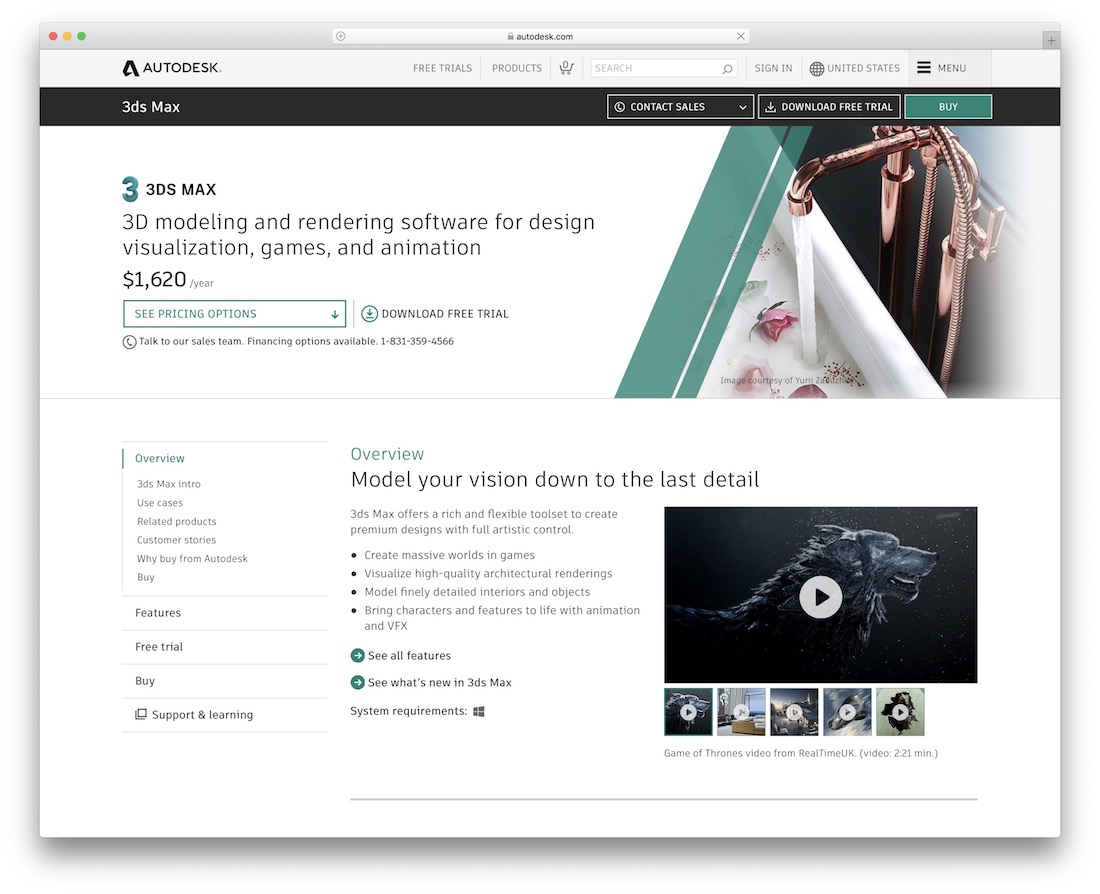Viewport: 1100px width, 894px height.
Task: Click the Overview heading in content
Action: pos(387,454)
